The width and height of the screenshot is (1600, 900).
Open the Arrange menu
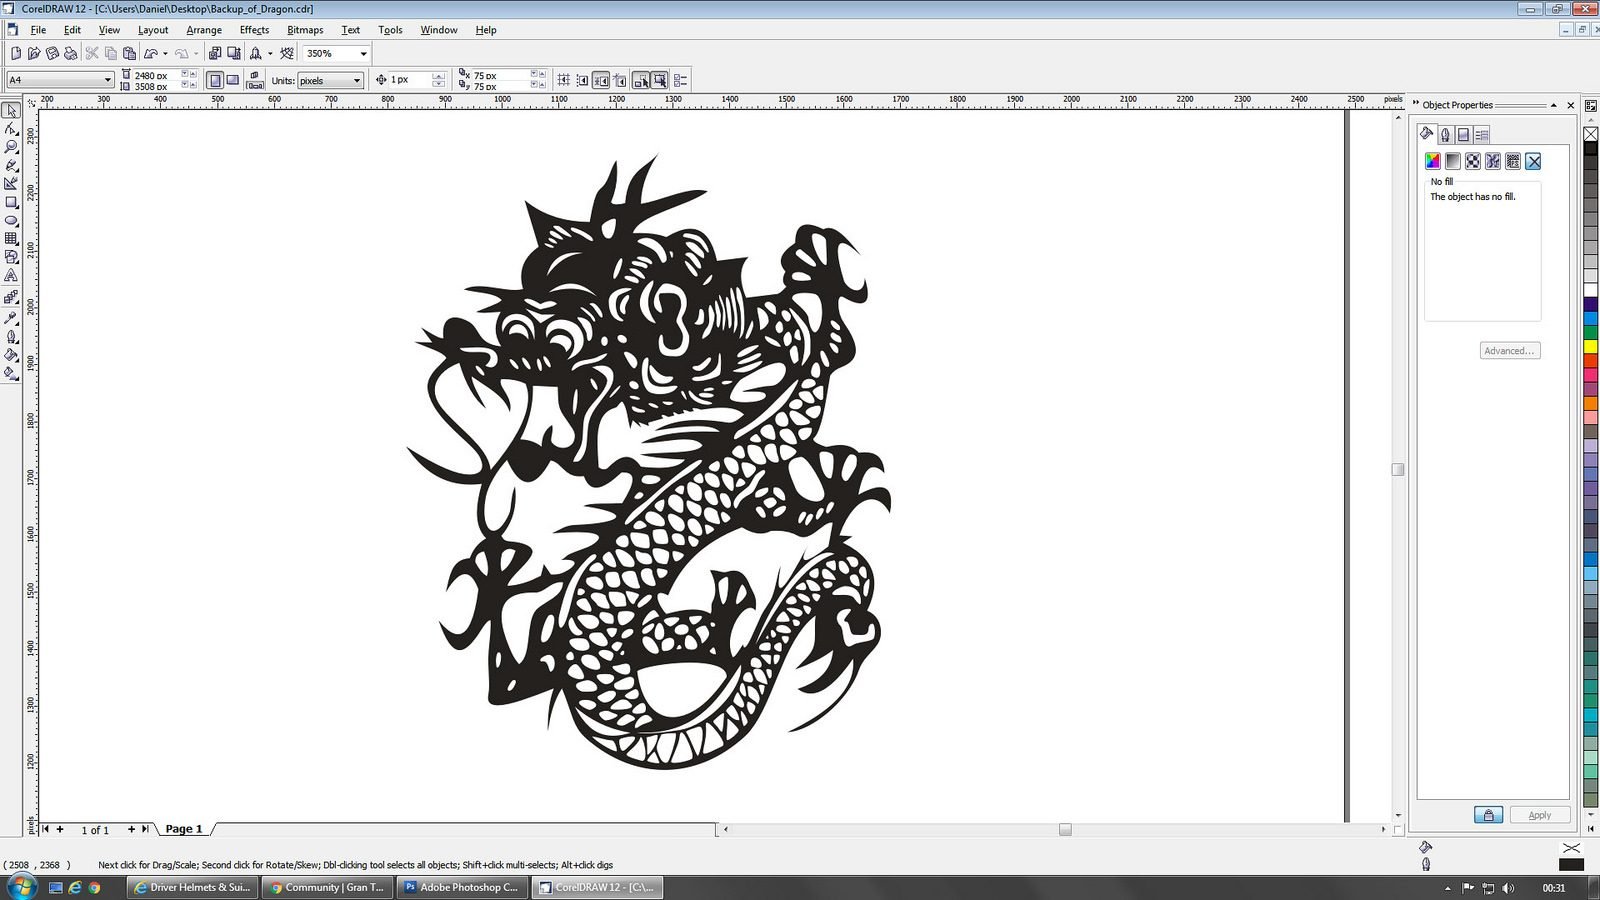point(204,30)
